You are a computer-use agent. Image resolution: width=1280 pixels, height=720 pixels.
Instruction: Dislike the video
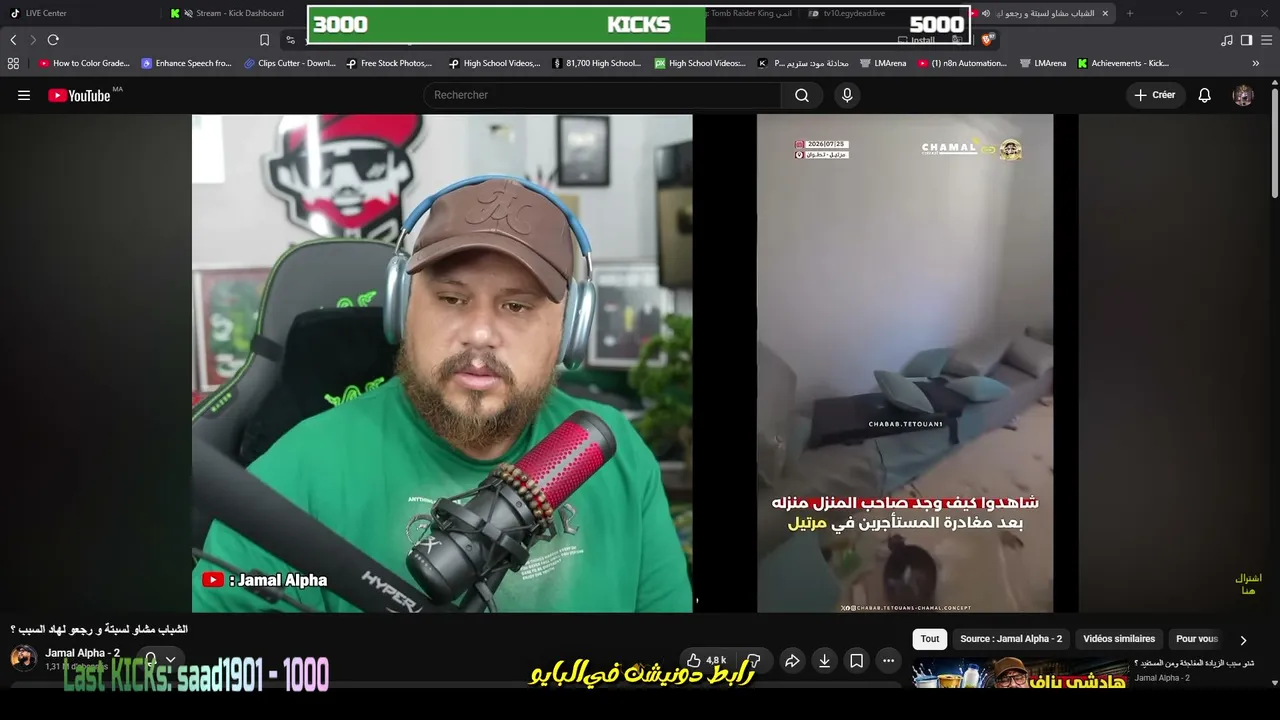753,660
